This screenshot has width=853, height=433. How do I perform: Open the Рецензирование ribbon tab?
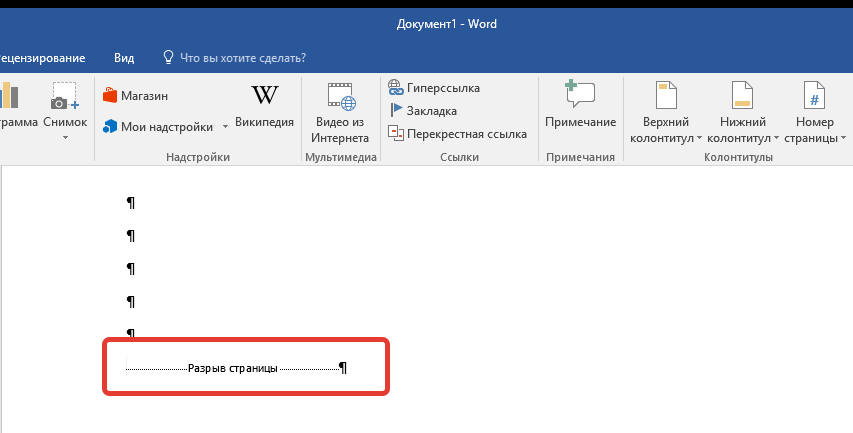42,57
